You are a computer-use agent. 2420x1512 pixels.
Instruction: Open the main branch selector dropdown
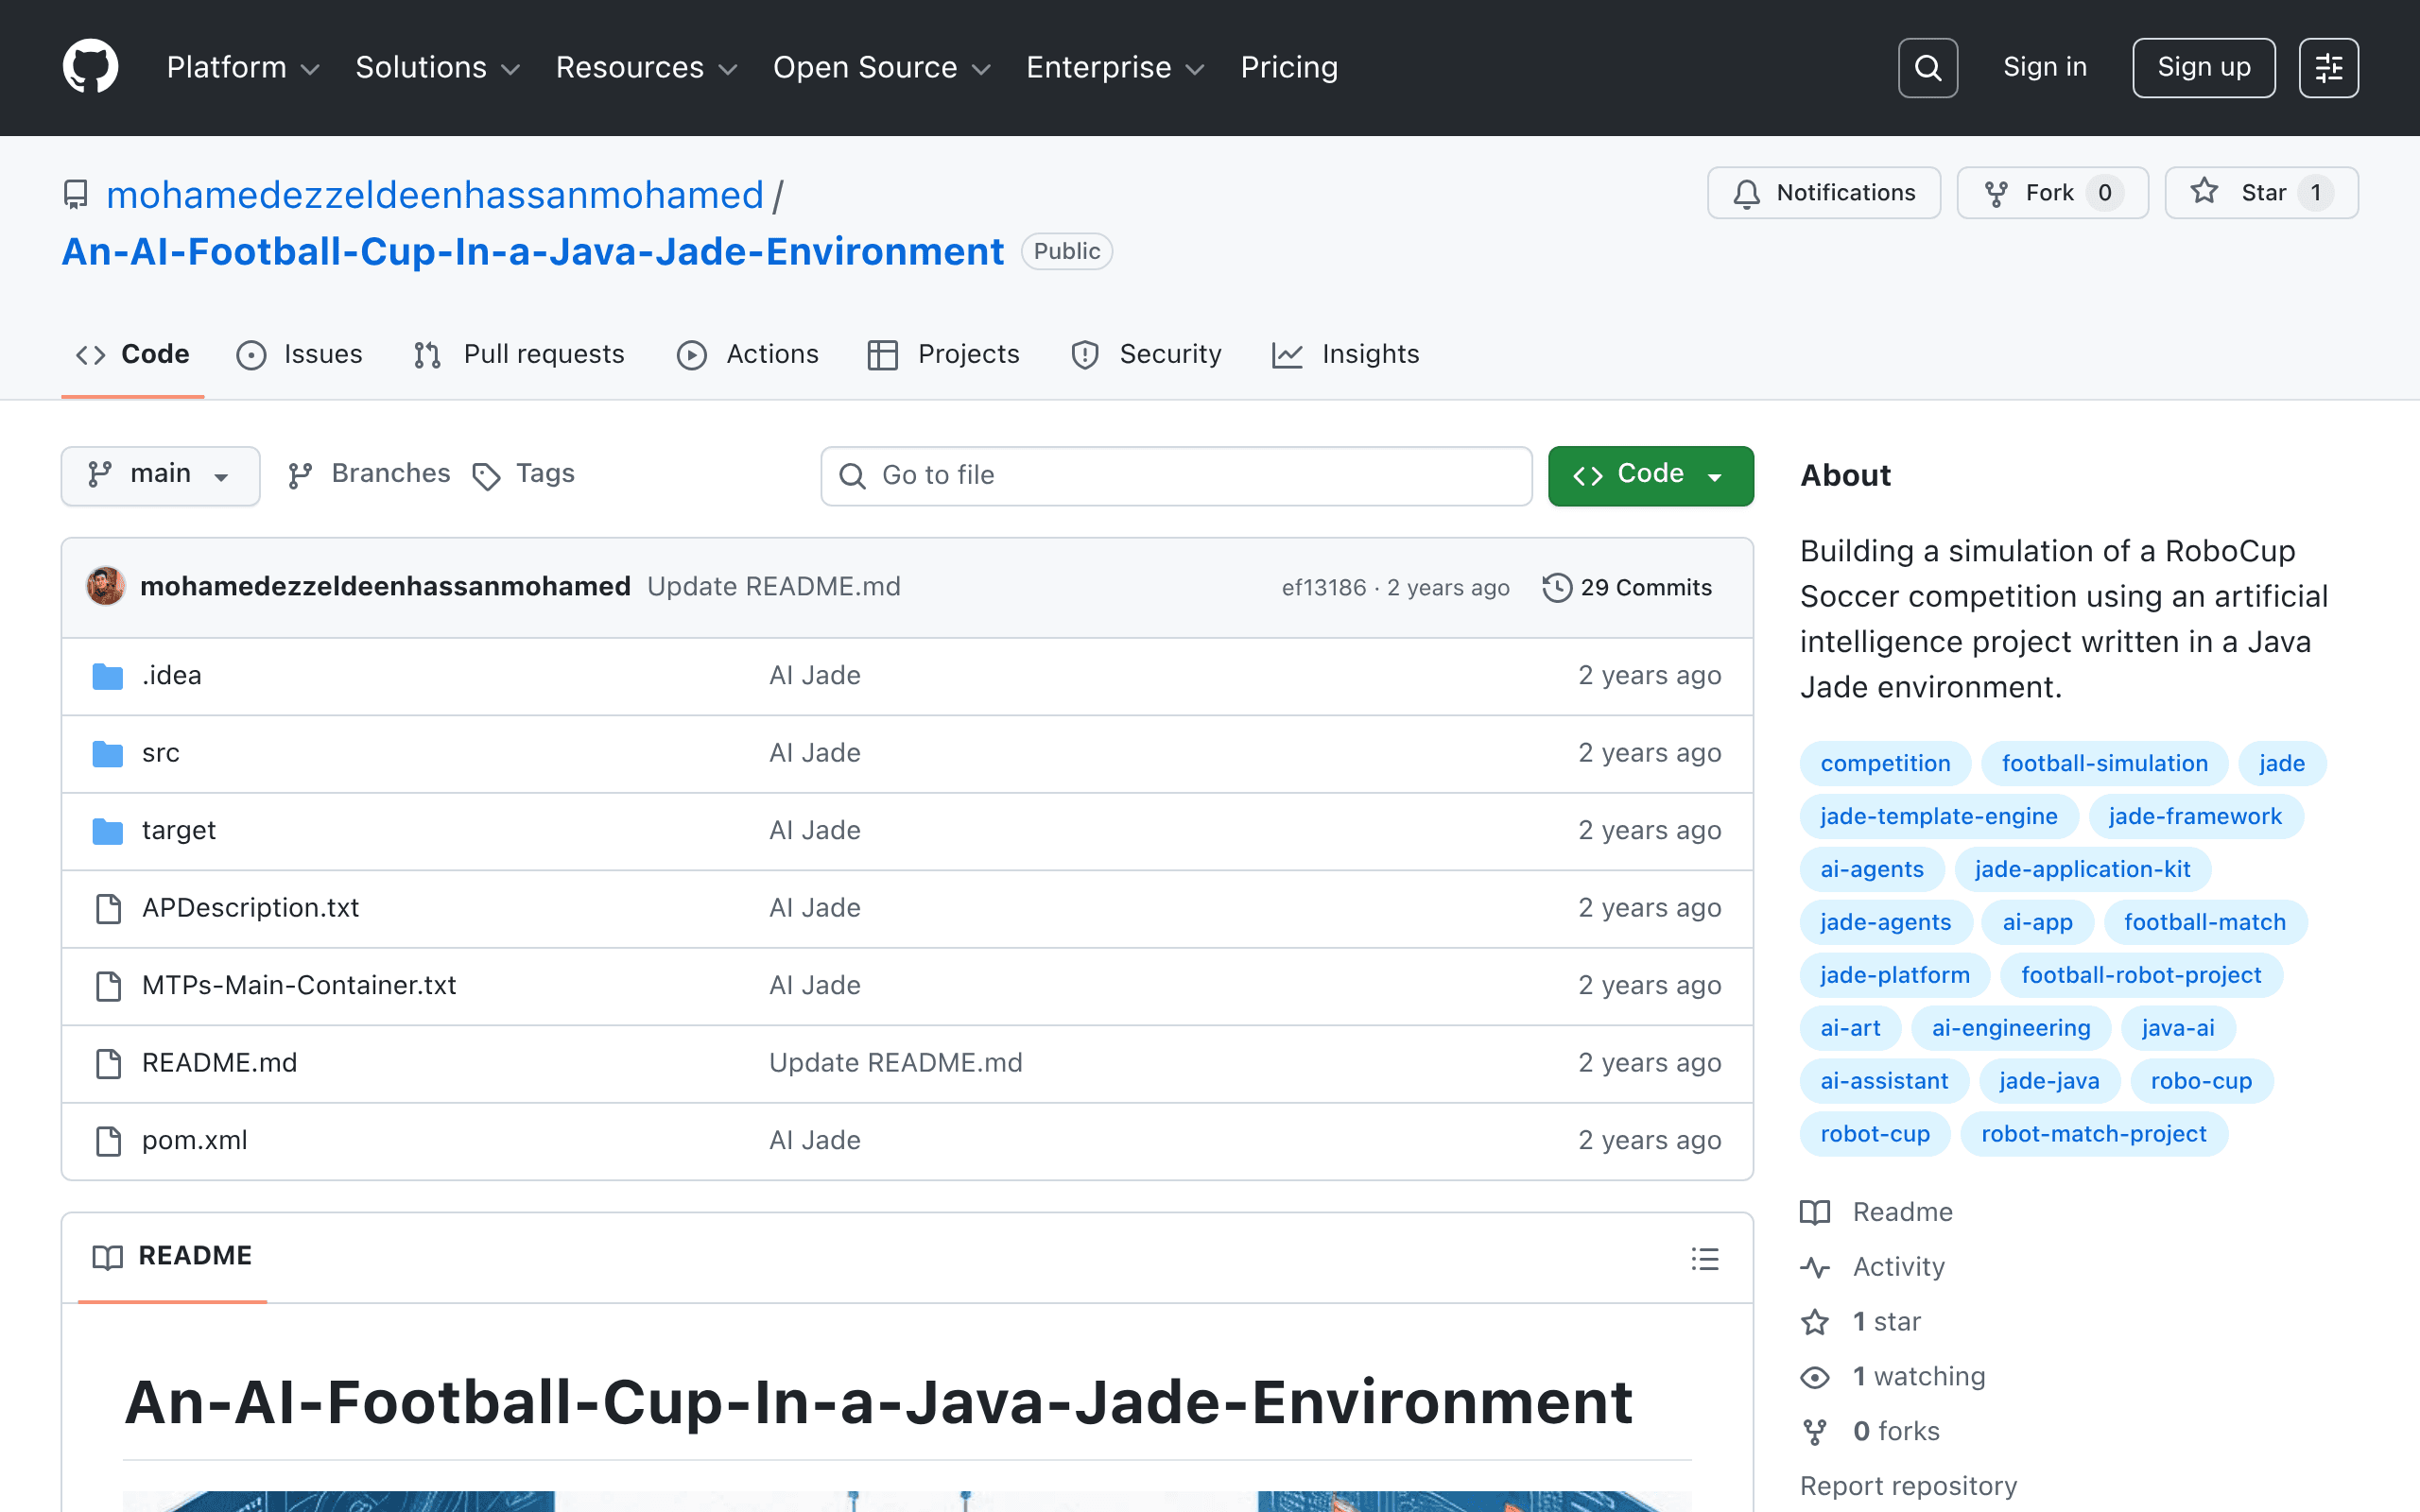tap(160, 475)
